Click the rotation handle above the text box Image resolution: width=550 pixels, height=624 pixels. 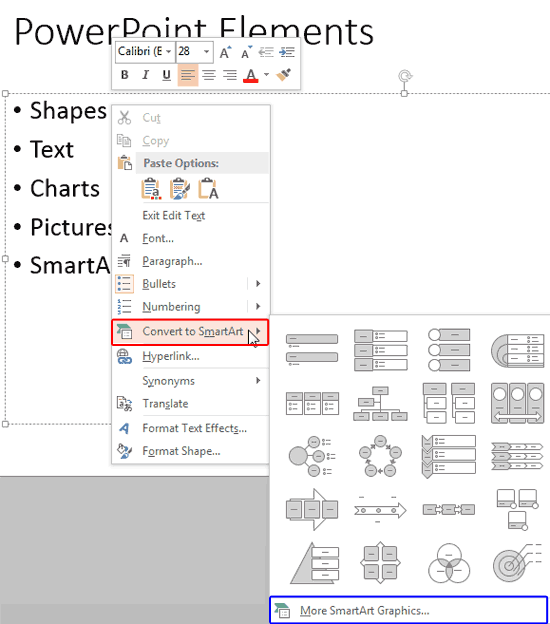[405, 76]
